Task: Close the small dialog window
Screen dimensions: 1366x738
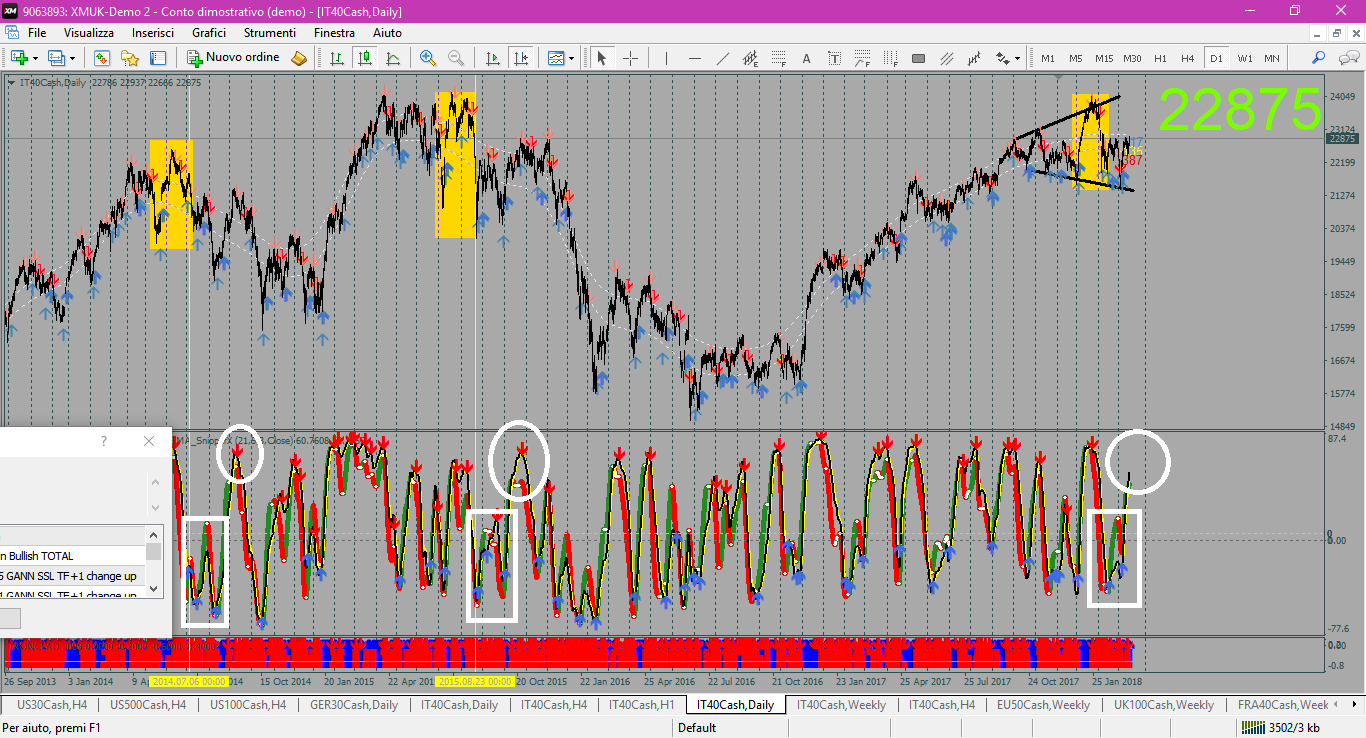Action: pyautogui.click(x=149, y=441)
